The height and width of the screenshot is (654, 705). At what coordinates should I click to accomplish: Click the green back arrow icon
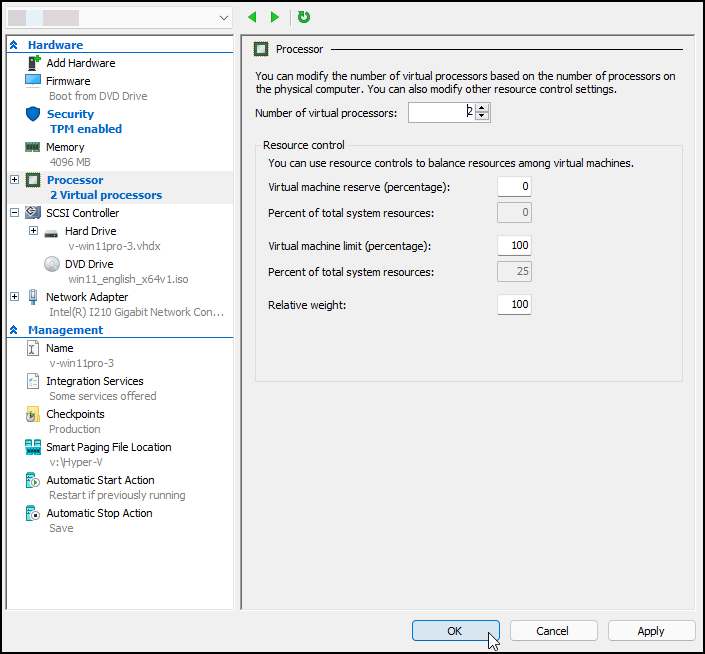252,17
